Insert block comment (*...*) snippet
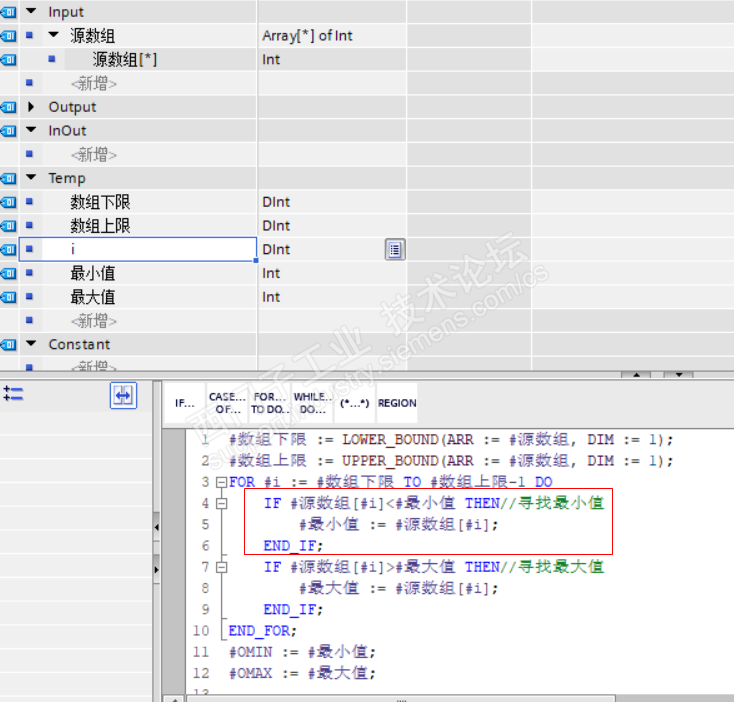 point(354,403)
